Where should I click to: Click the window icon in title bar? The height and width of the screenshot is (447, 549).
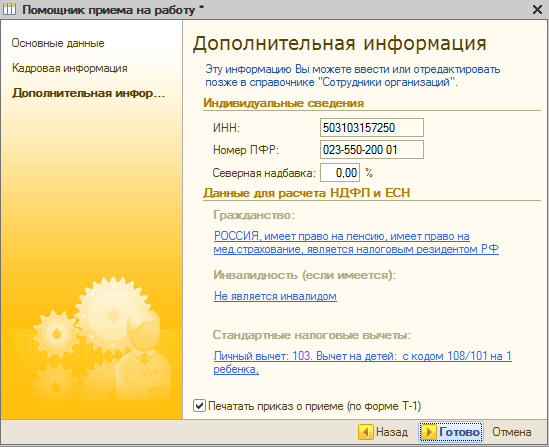coord(9,9)
